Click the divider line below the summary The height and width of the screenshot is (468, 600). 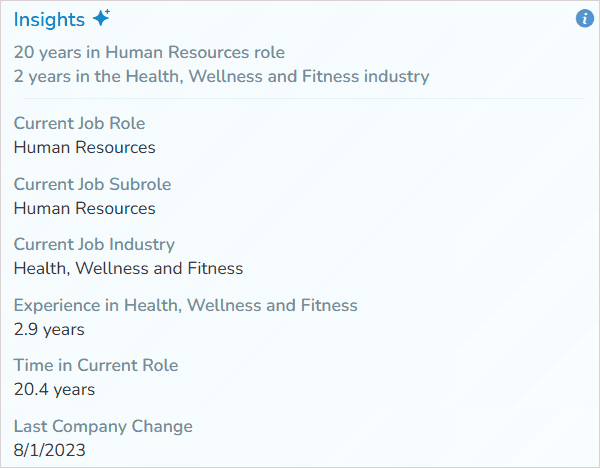tap(298, 98)
